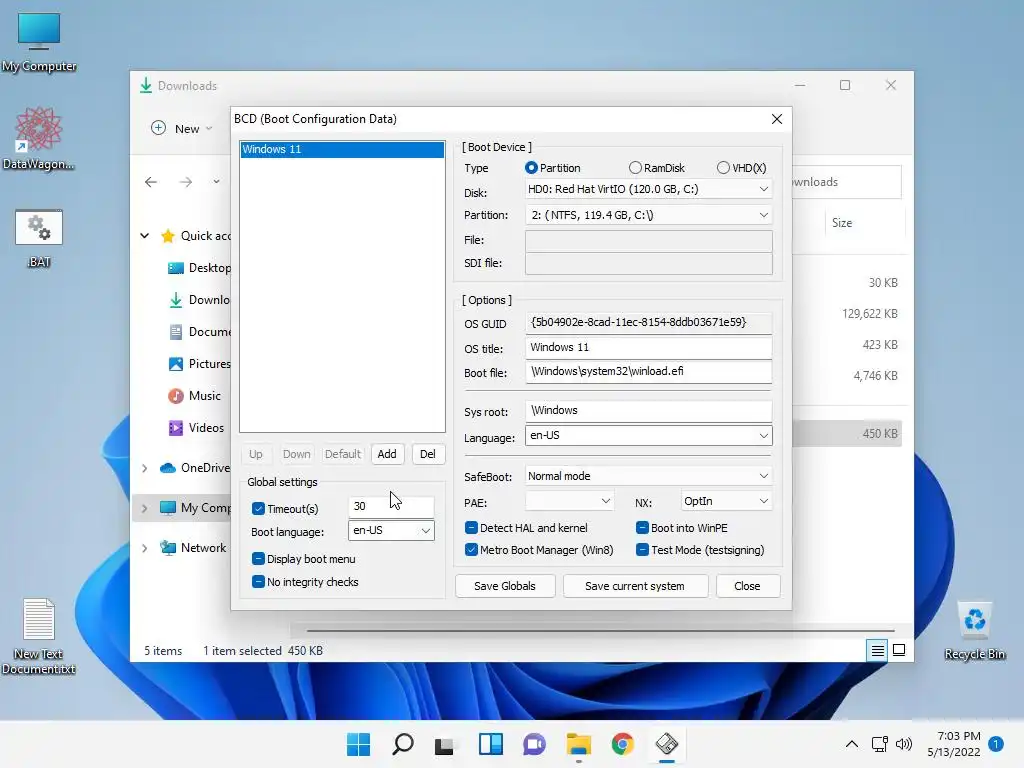Collapse Quick access in Downloads sidebar
The width and height of the screenshot is (1024, 768).
pos(145,236)
